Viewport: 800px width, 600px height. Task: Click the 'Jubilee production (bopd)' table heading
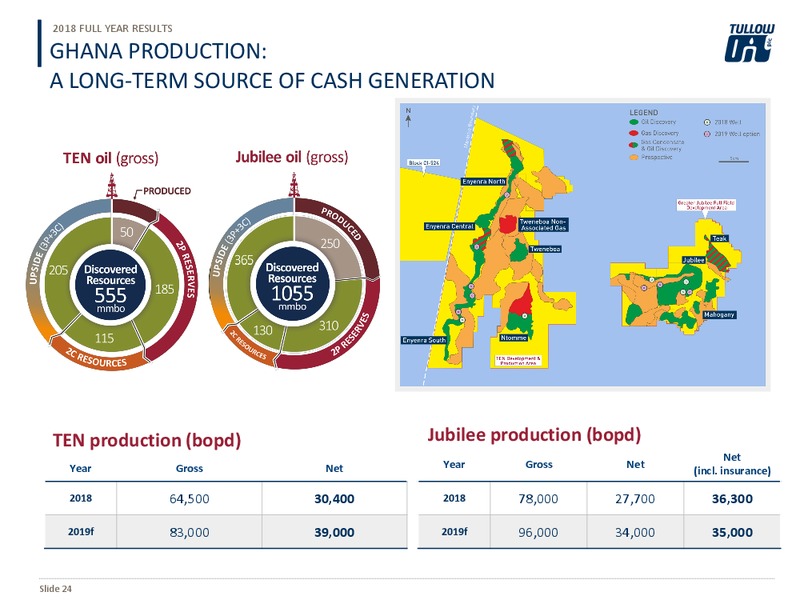[534, 435]
